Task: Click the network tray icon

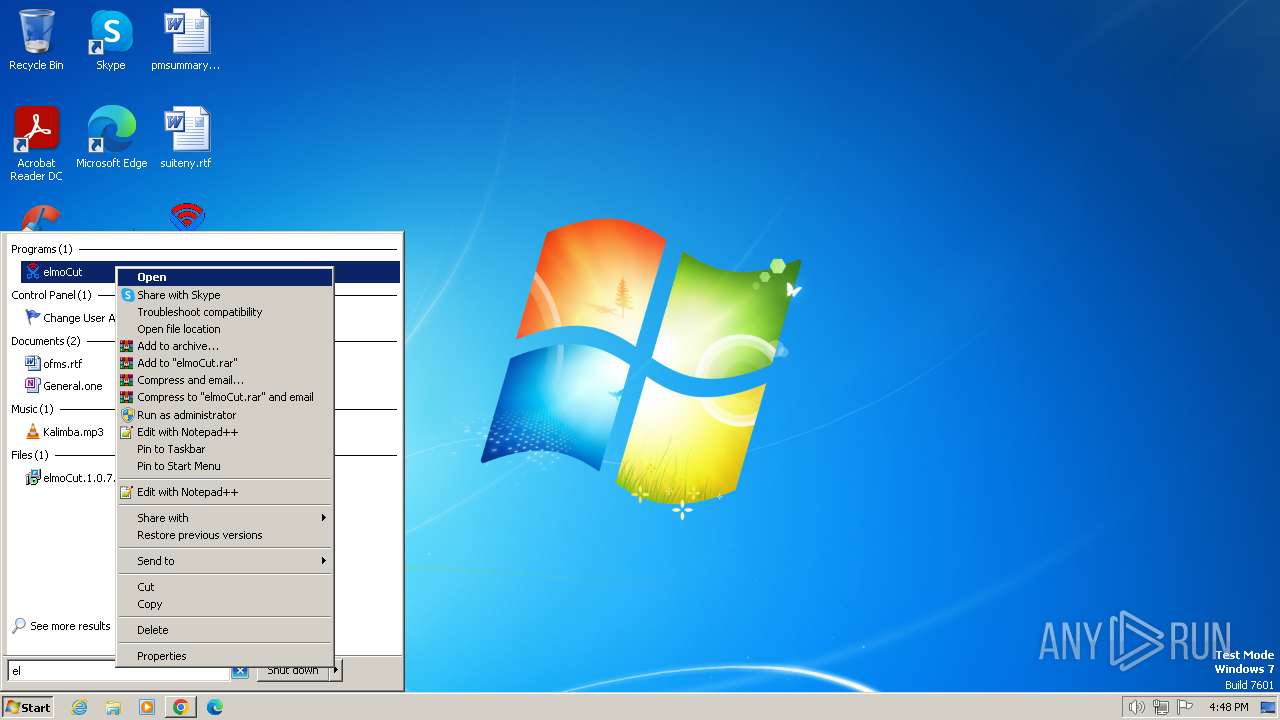Action: tap(1161, 707)
